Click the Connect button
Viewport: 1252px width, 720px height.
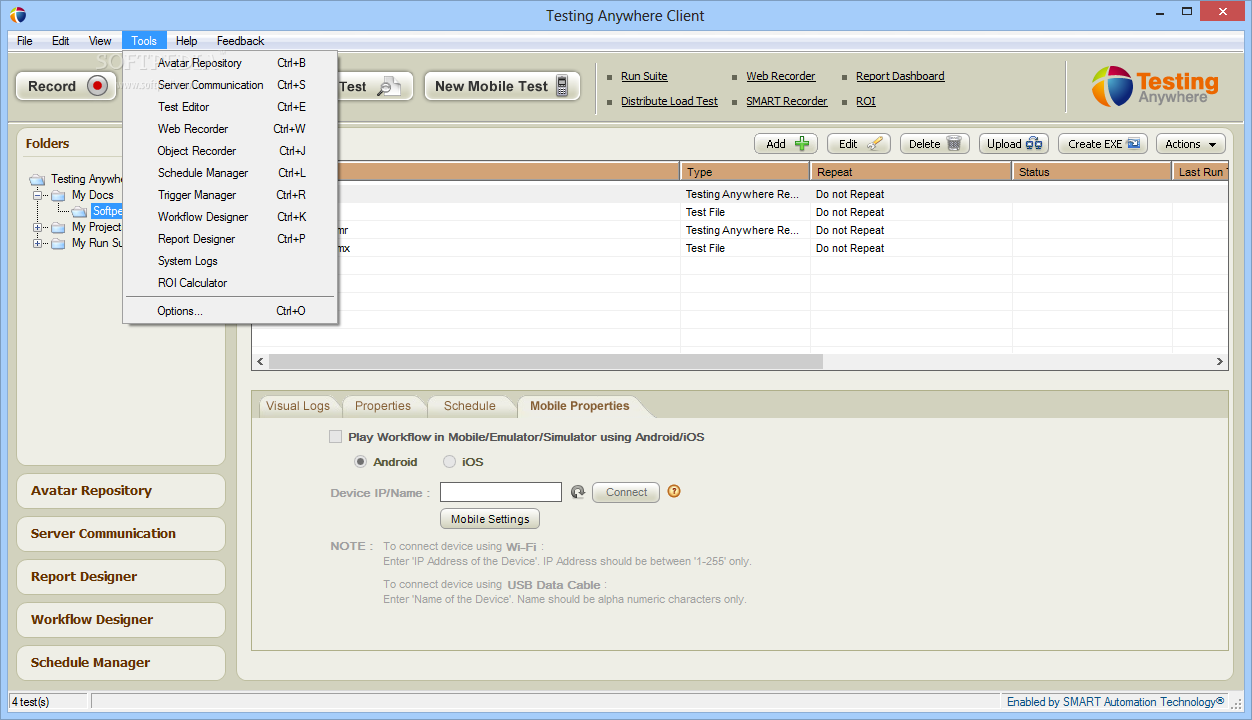pos(626,492)
